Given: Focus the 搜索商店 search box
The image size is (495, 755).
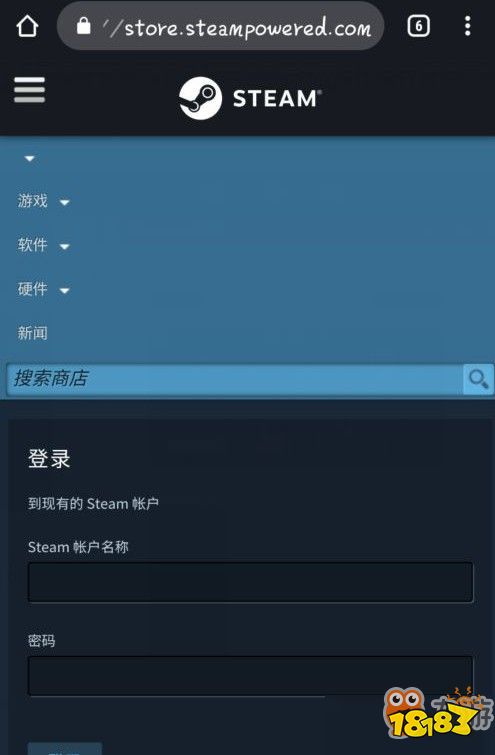Looking at the screenshot, I should (234, 379).
